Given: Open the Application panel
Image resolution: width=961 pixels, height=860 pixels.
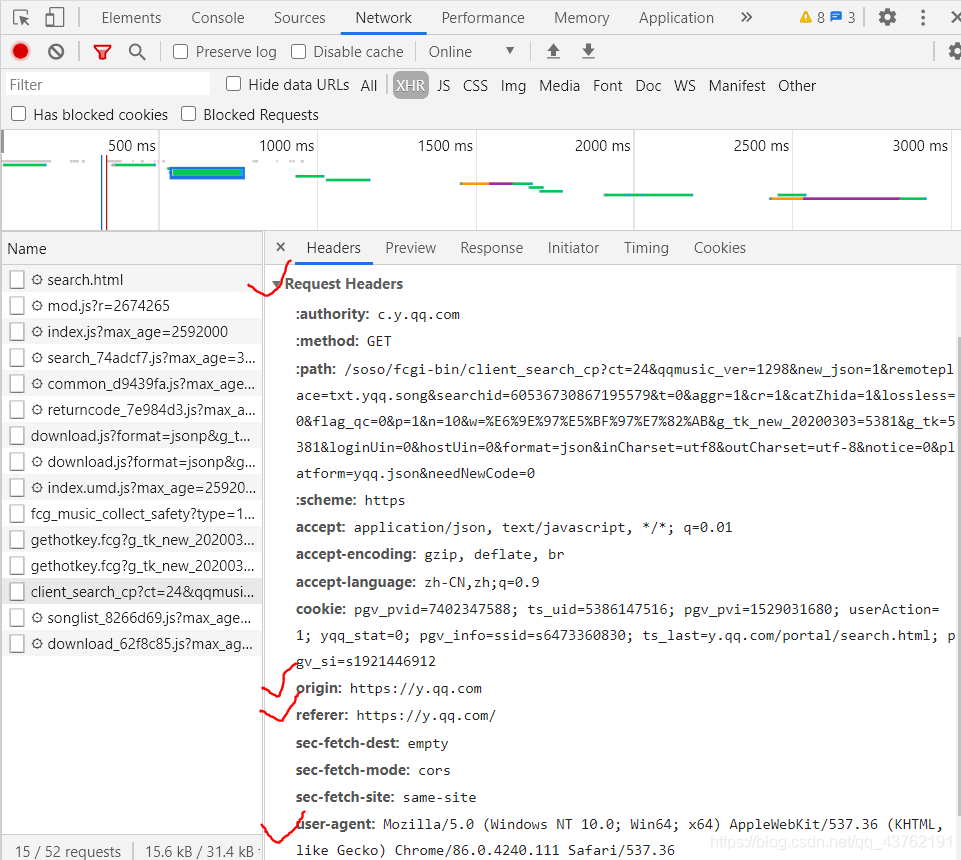Looking at the screenshot, I should pos(676,18).
